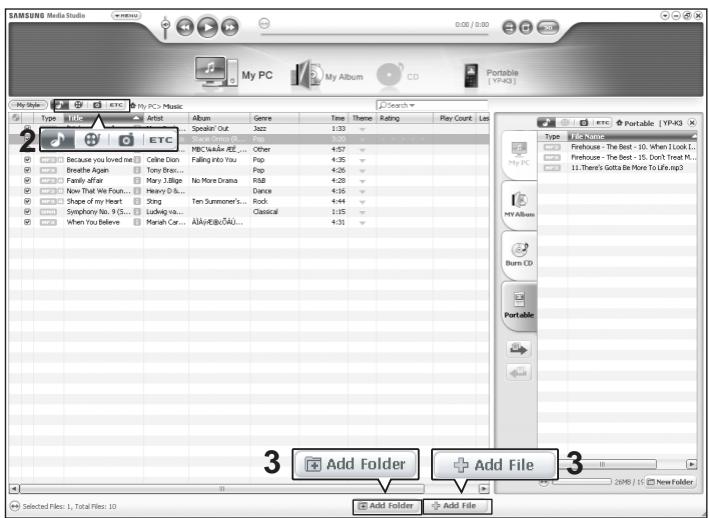Open the Portable YP-K3 device view
The width and height of the screenshot is (709, 518).
[491, 75]
